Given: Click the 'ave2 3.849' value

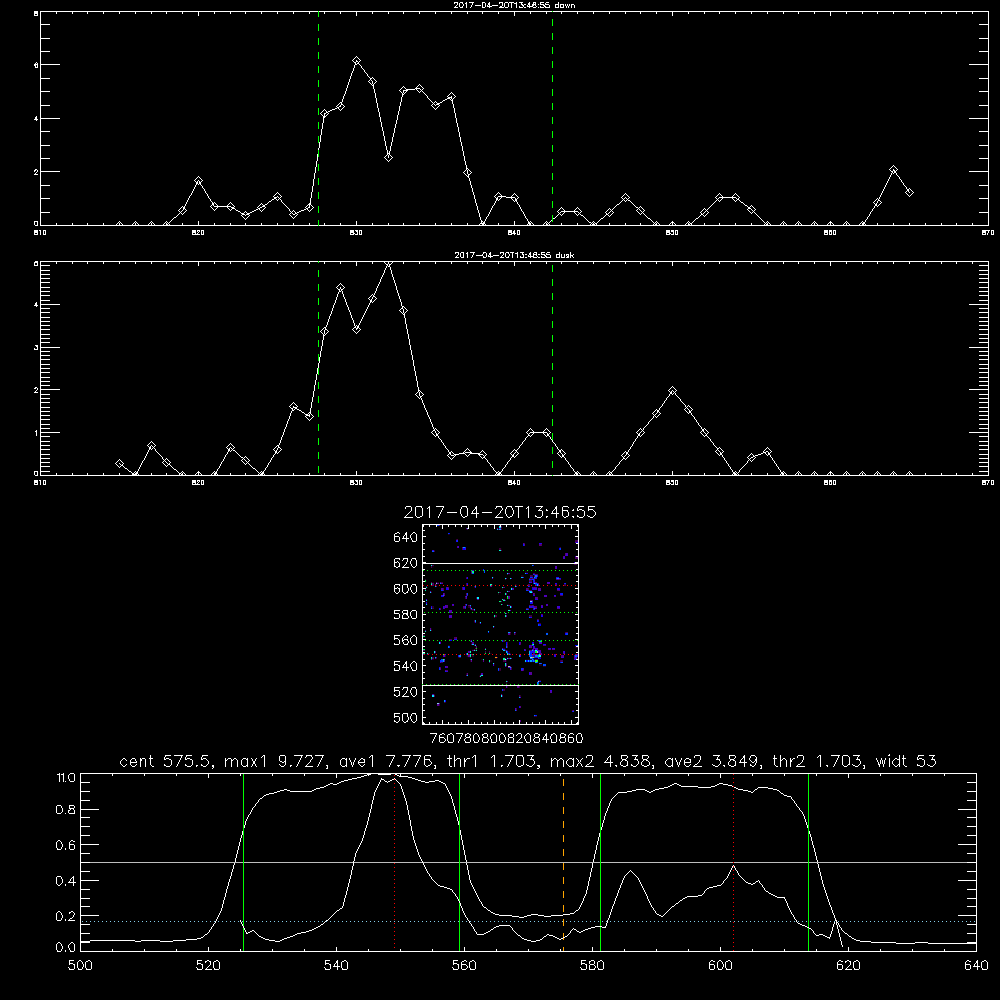Looking at the screenshot, I should click(711, 761).
